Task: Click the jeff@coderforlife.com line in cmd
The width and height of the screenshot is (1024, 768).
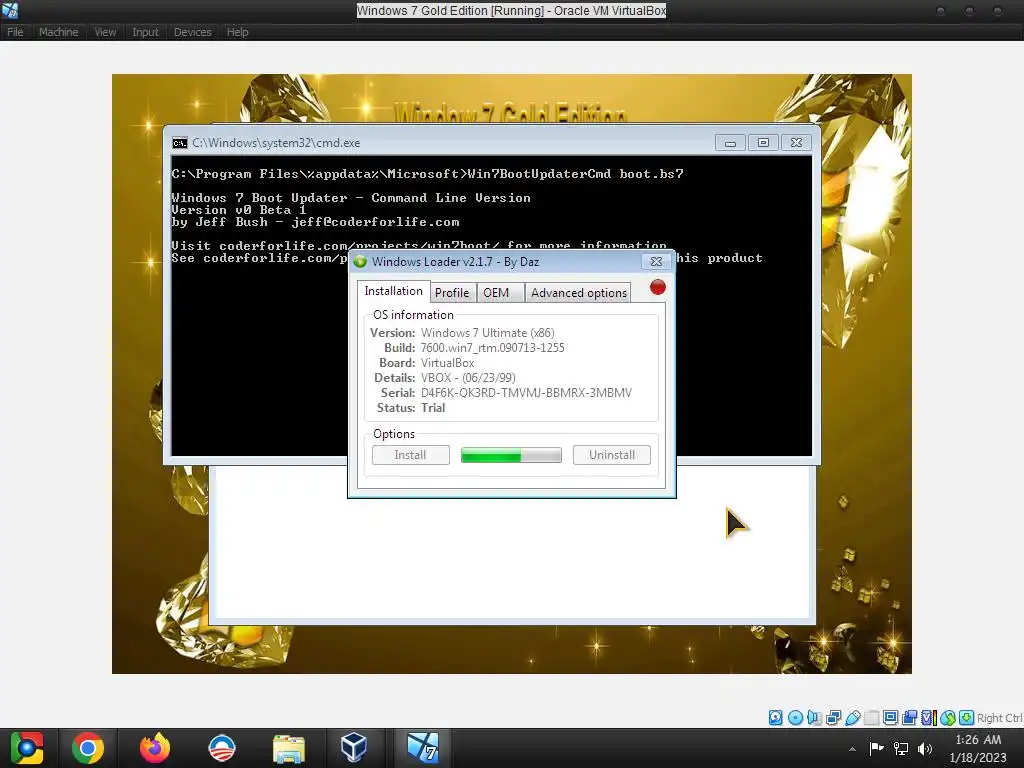Action: pos(315,222)
